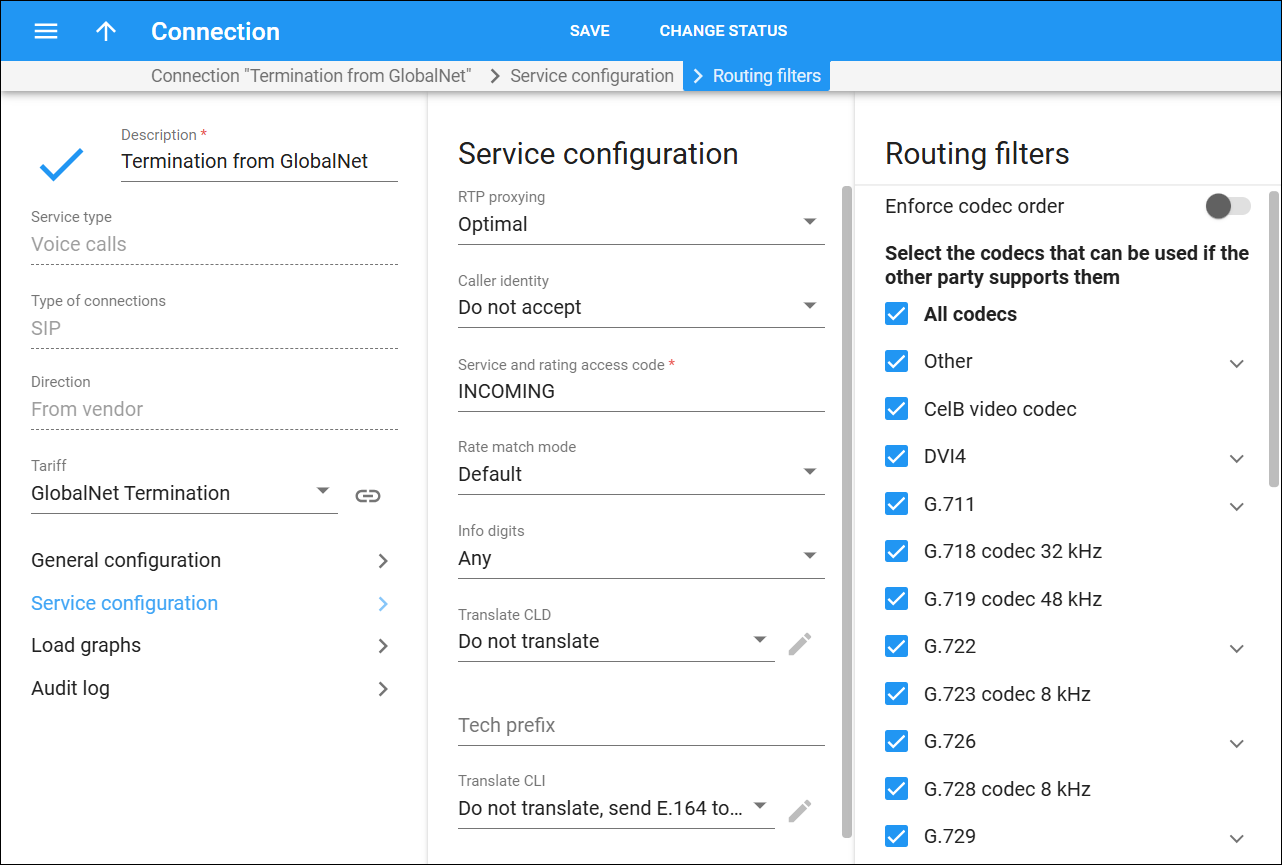Screen dimensions: 1282x865
Task: Open Translate CLI dropdown
Action: pyautogui.click(x=616, y=808)
